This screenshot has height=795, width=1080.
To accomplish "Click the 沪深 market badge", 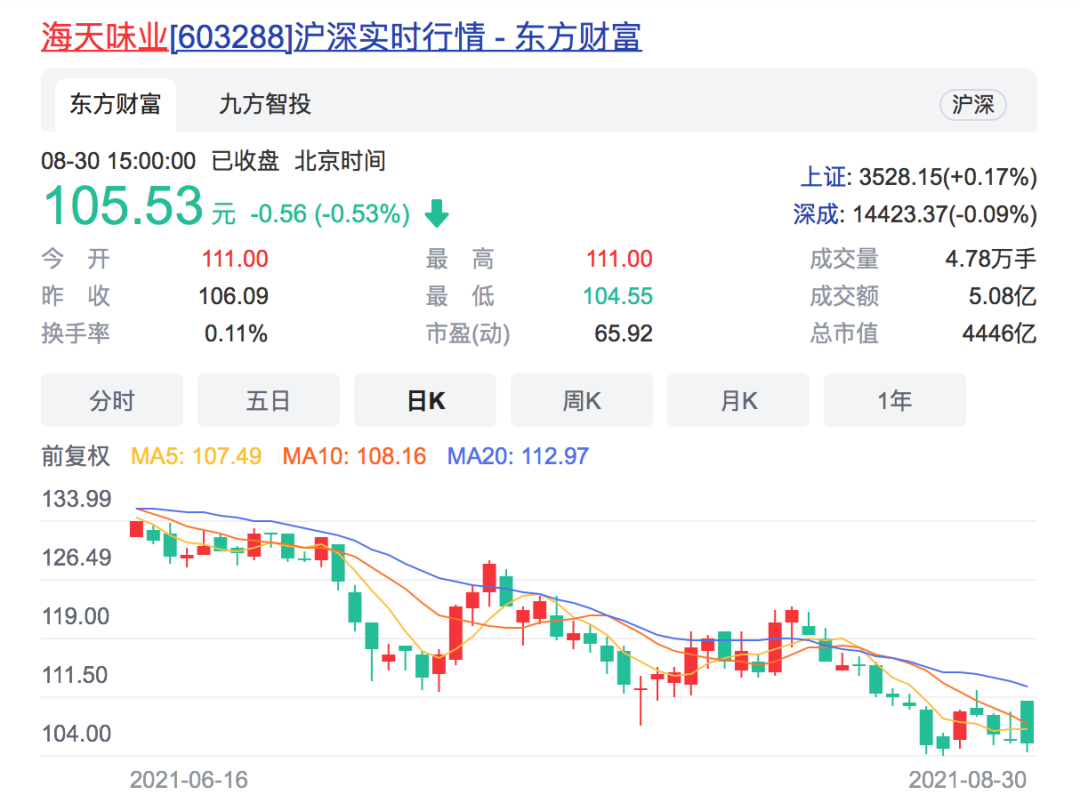I will click(972, 105).
